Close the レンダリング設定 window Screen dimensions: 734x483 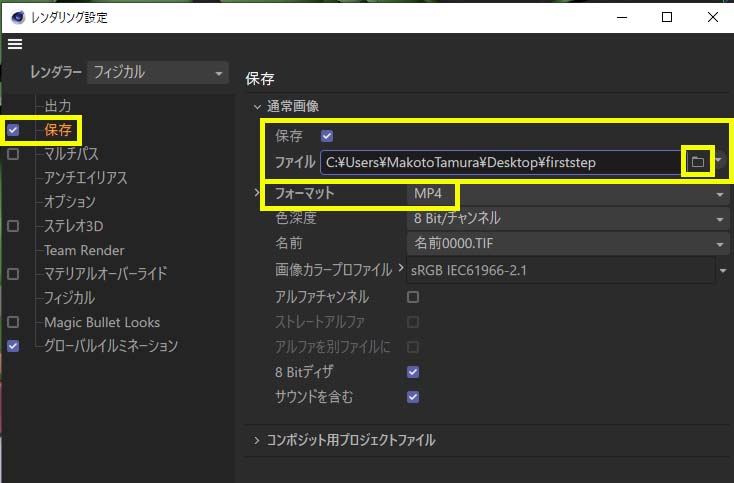pyautogui.click(x=712, y=17)
